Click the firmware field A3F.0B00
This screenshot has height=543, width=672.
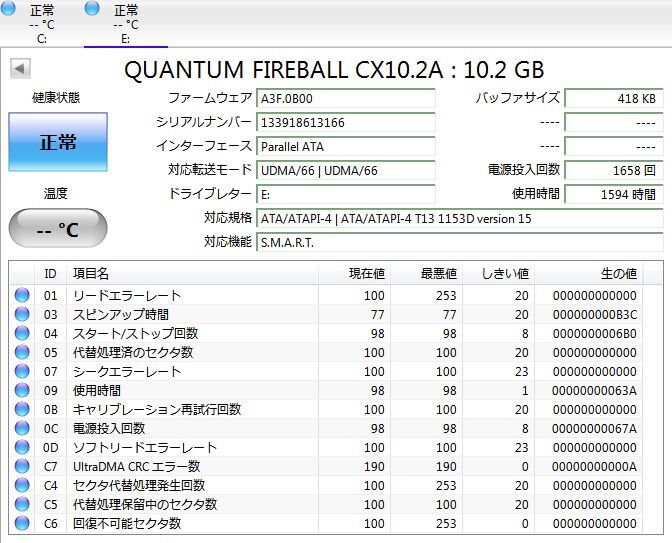tap(346, 99)
